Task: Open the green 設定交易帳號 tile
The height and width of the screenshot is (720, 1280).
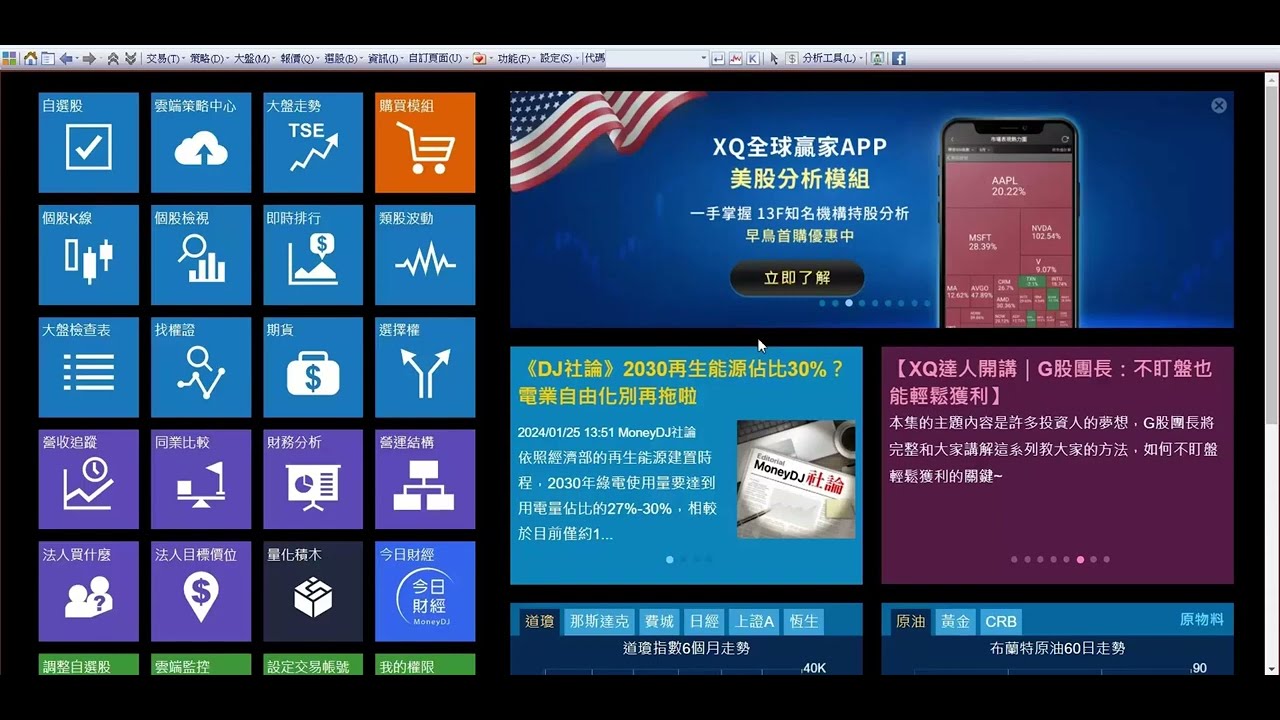Action: coord(313,665)
